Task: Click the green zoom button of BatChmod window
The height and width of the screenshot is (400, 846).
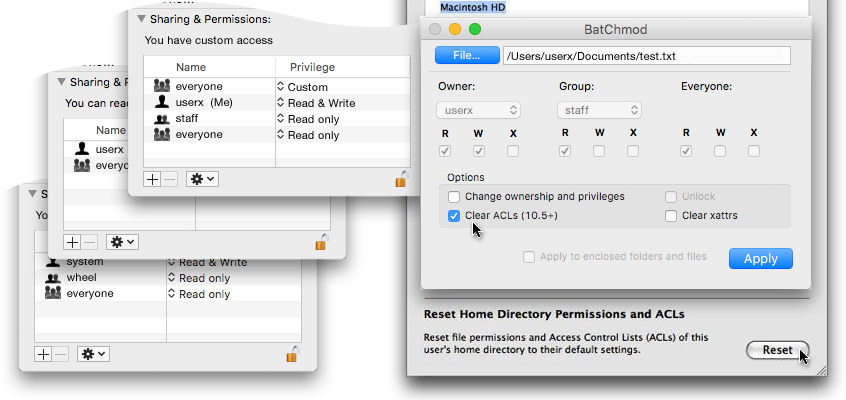Action: [475, 29]
